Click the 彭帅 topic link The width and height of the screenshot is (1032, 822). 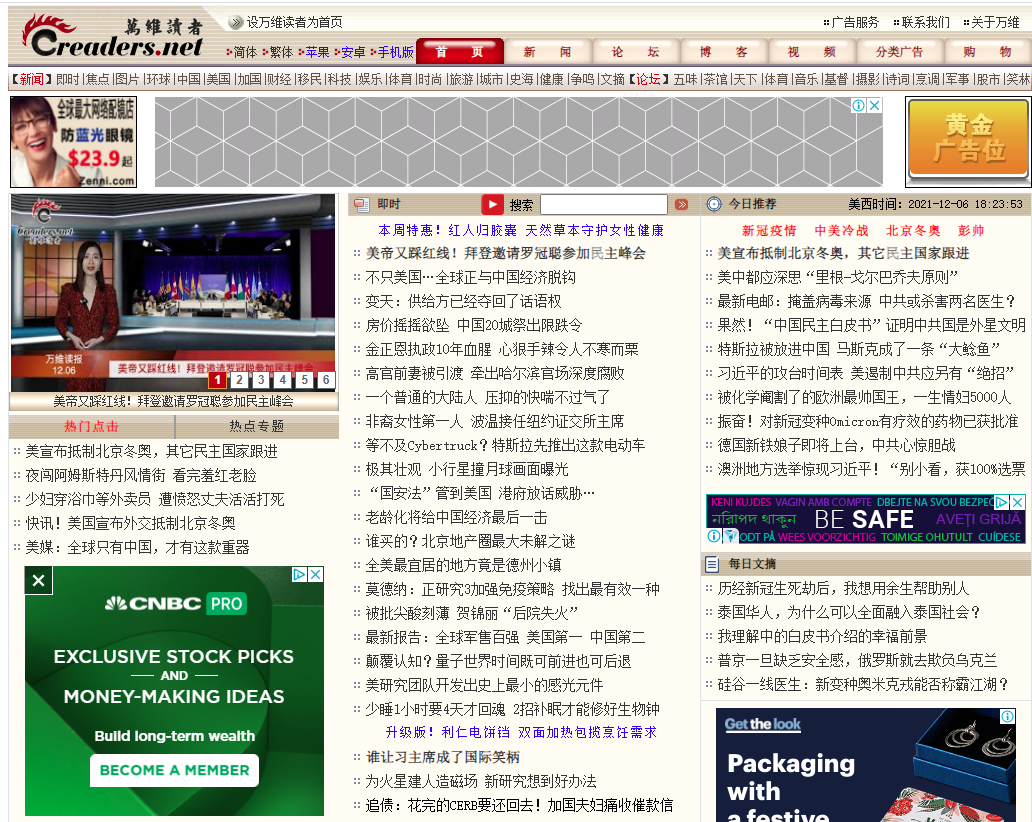(x=971, y=230)
